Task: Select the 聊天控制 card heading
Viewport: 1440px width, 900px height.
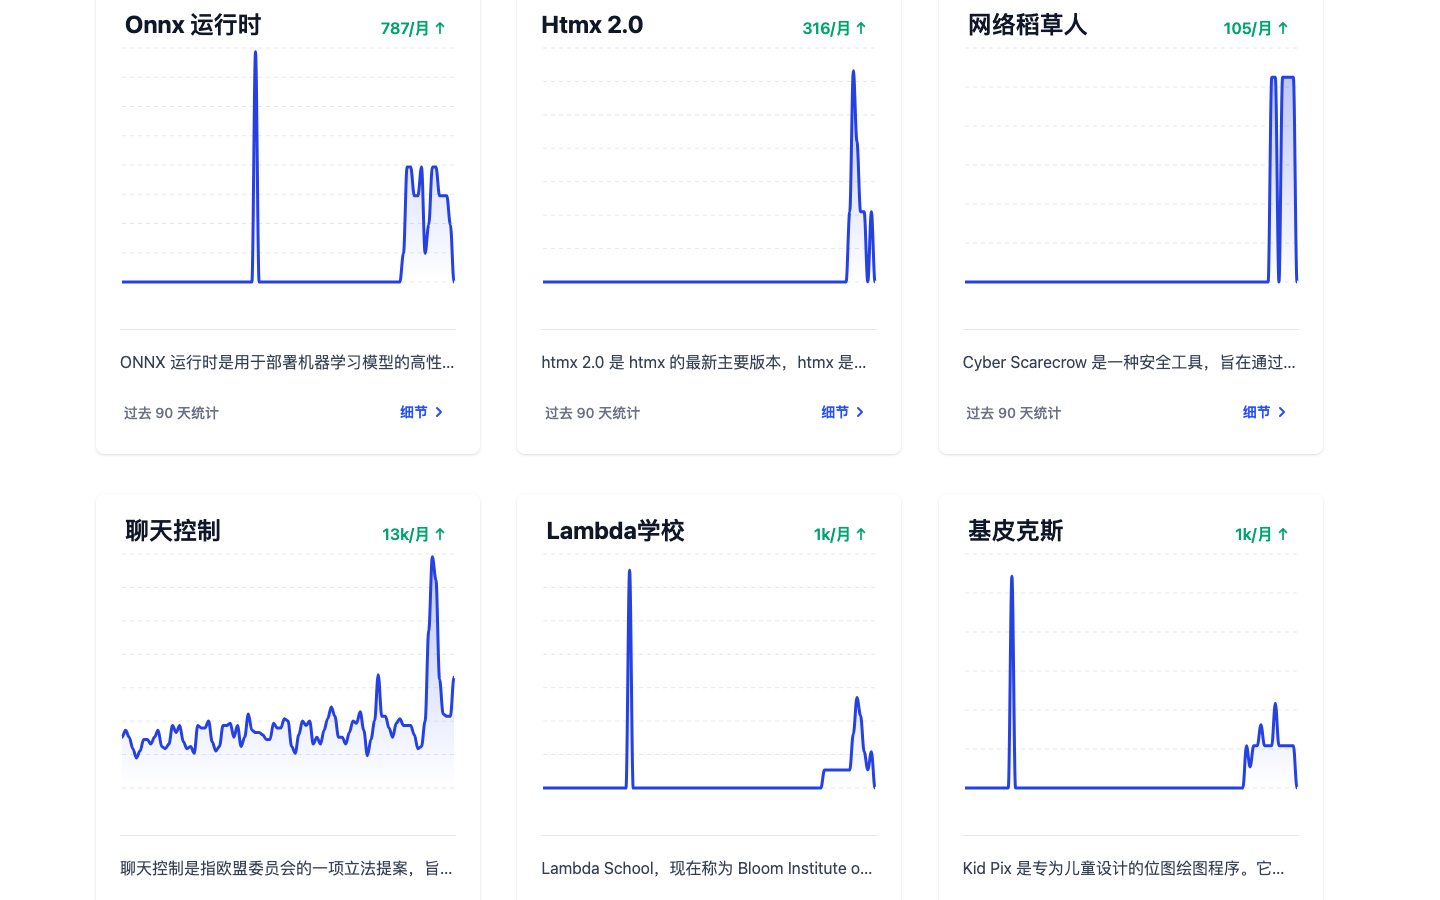Action: coord(171,530)
